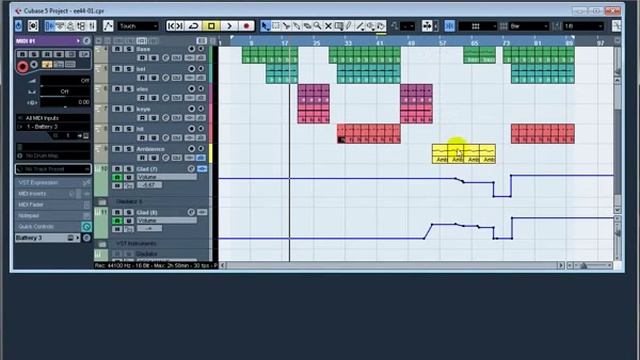Click bar 33 on the timeline ruler
640x360 pixels.
coord(348,42)
